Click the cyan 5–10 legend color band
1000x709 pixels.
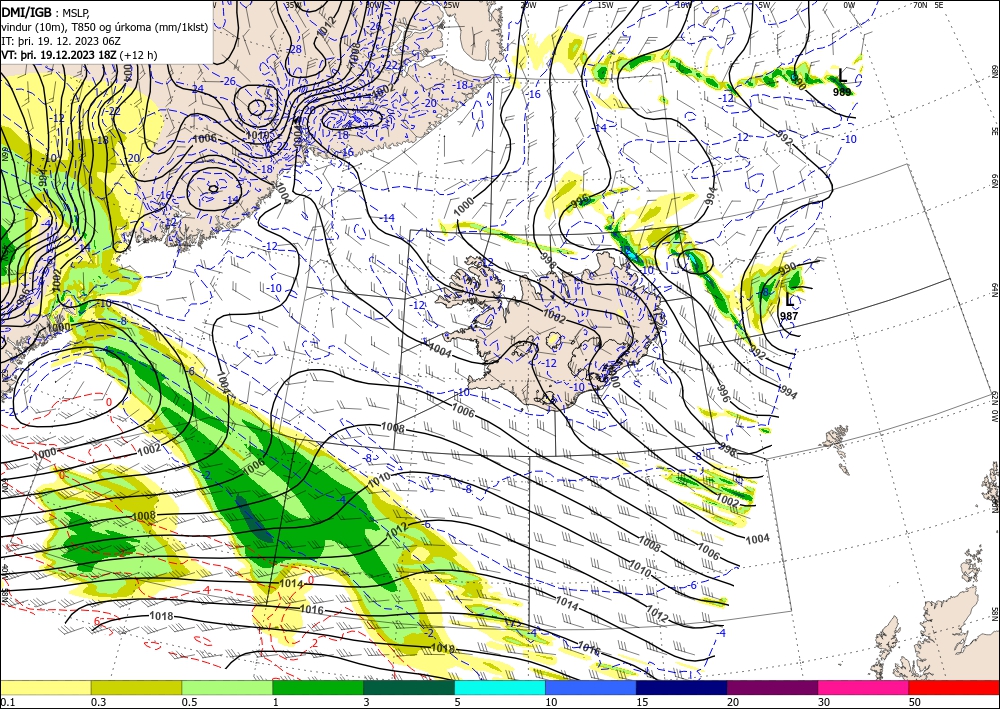[x=500, y=687]
